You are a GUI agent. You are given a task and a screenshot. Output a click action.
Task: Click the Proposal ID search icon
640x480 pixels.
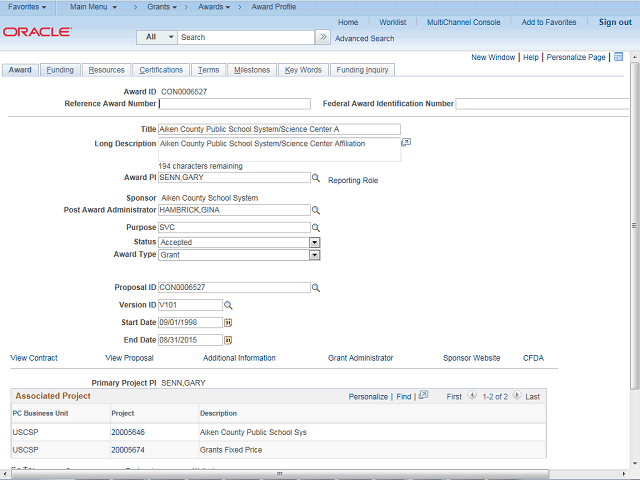tap(315, 288)
